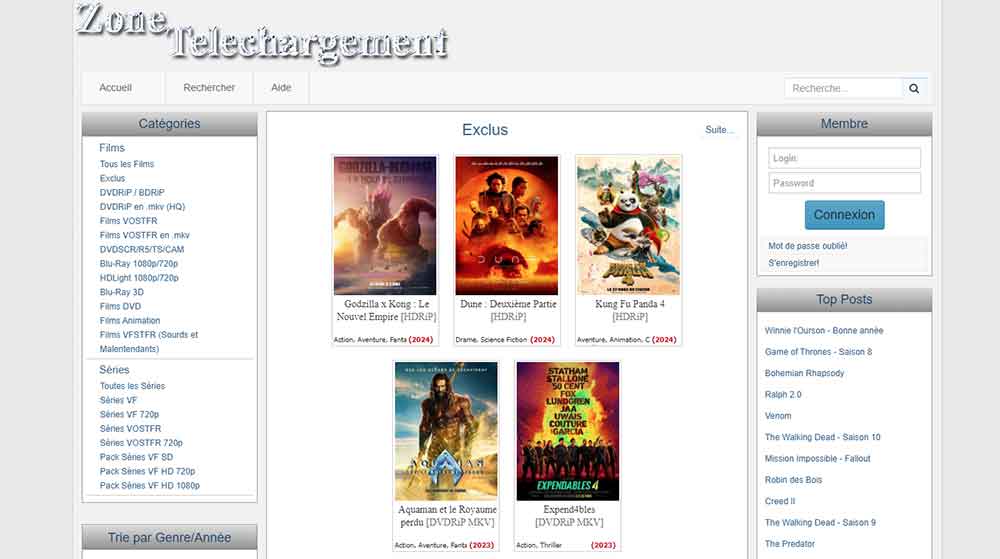Select Films VFSTFR (Sourds et Malentendants)

click(x=149, y=342)
